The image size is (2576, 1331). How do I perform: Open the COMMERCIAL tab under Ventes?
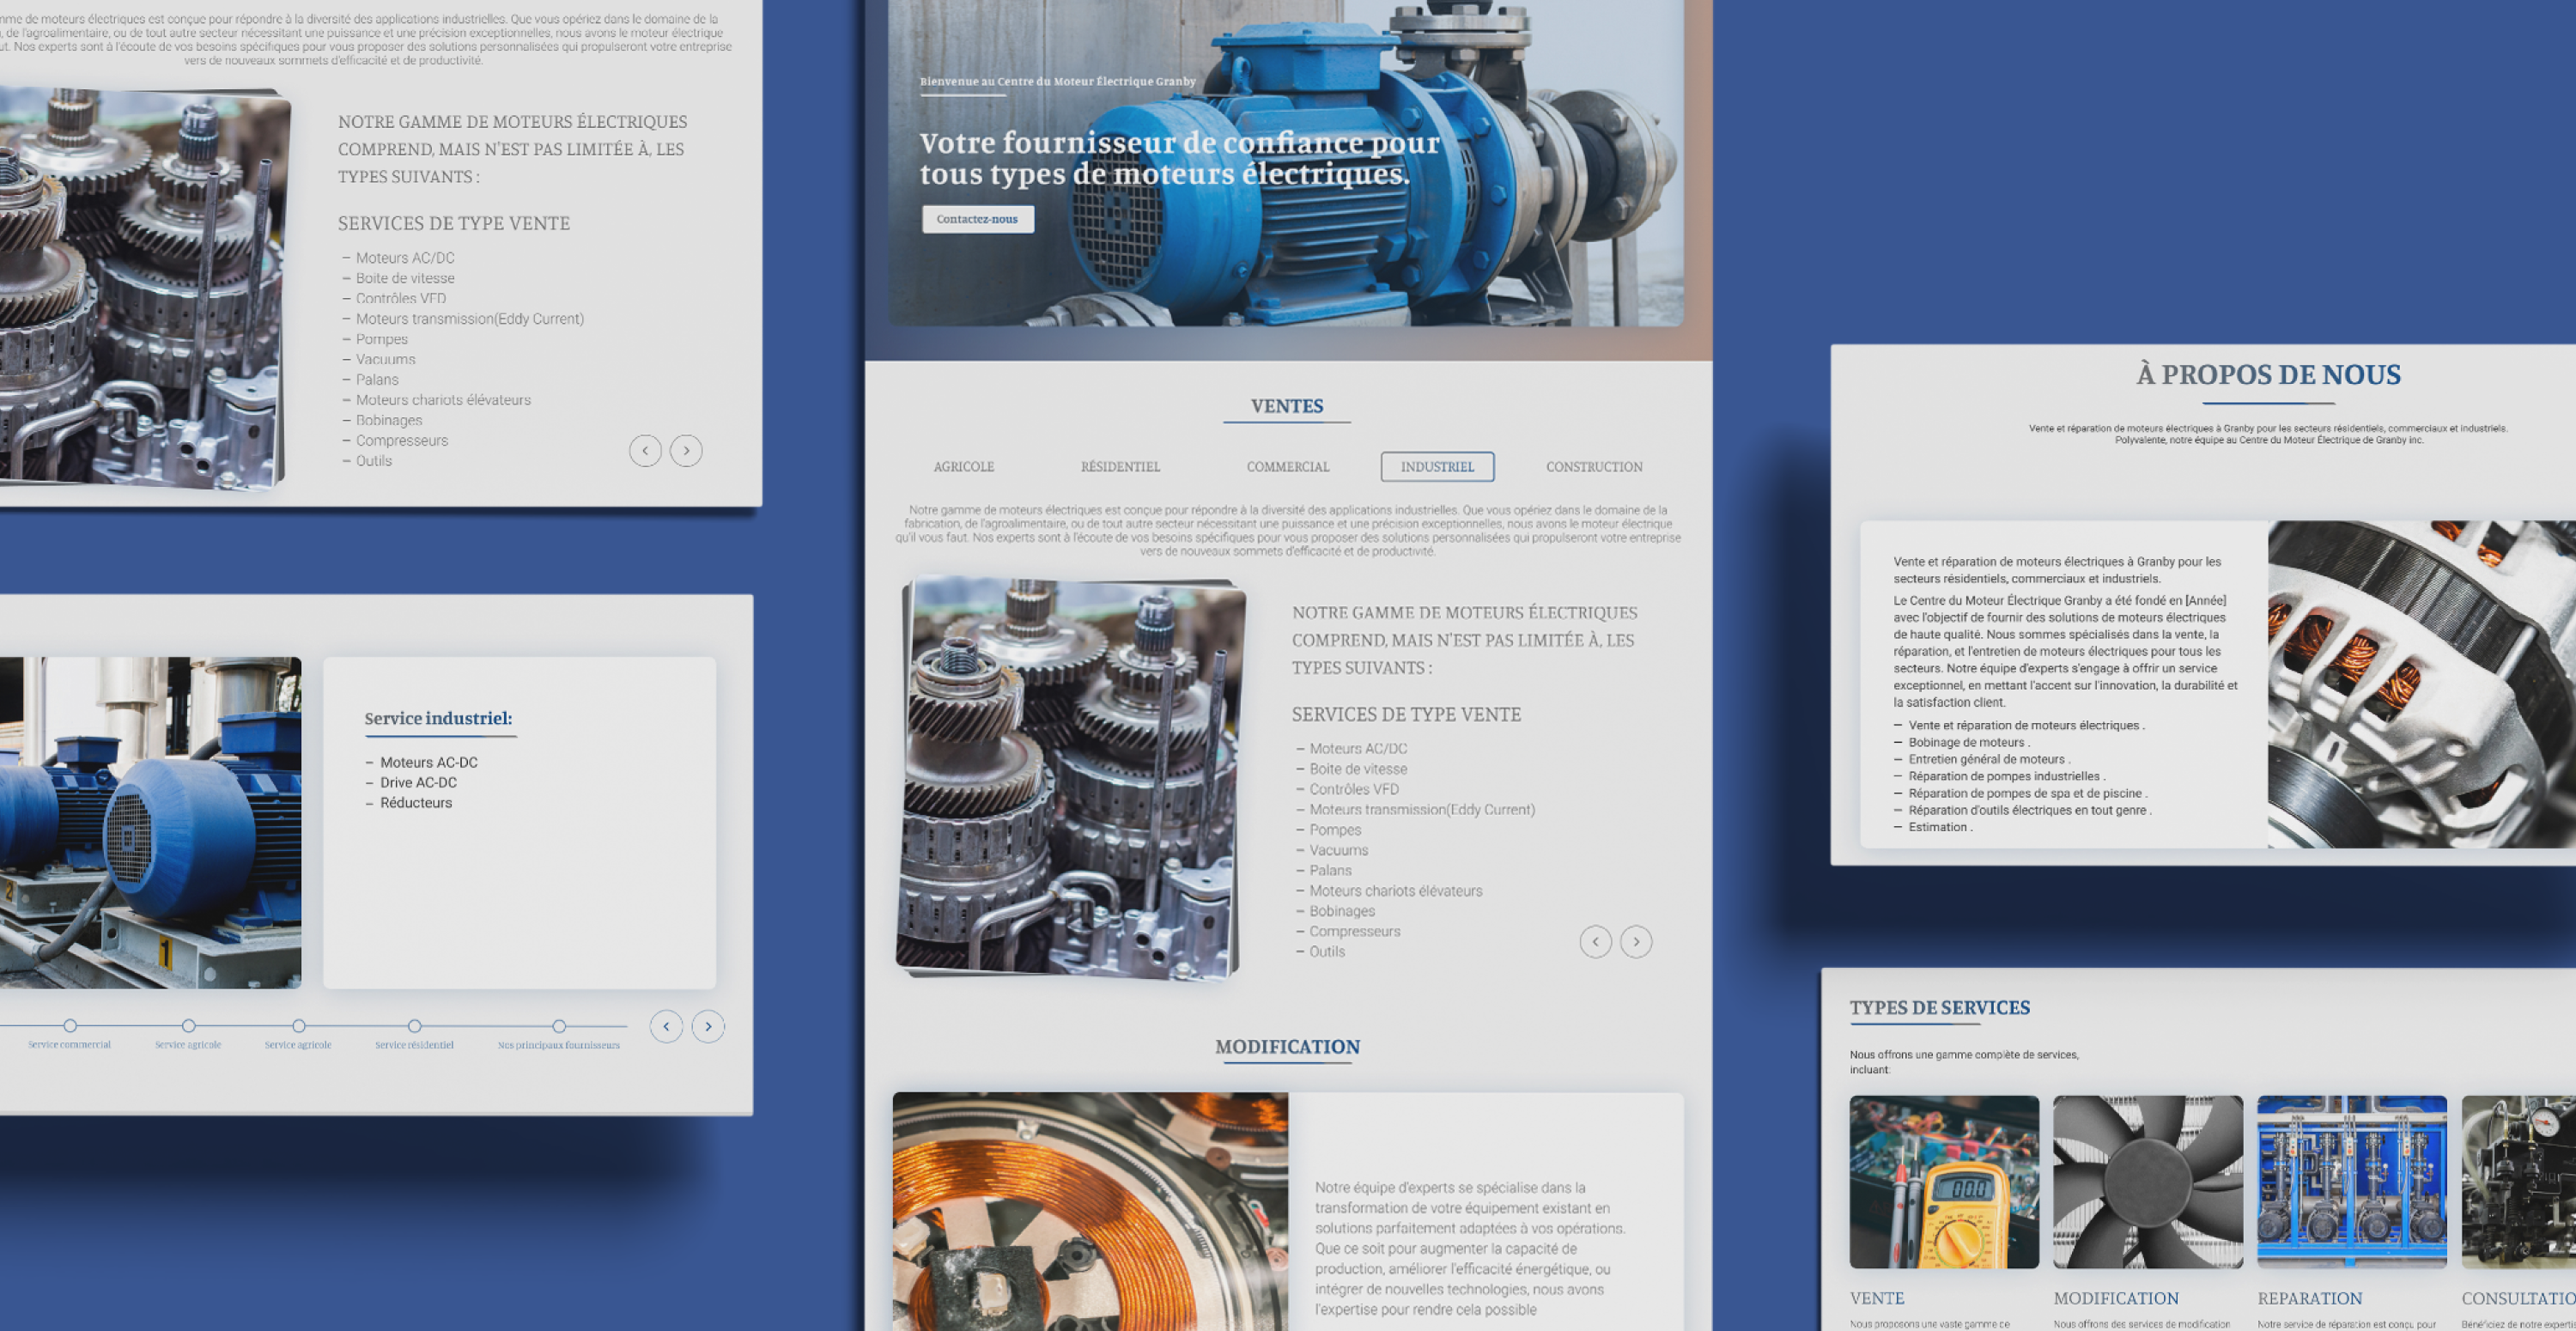point(1287,467)
